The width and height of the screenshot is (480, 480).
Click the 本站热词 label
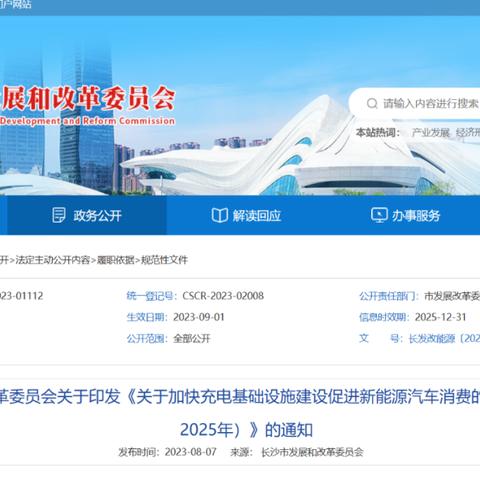click(378, 133)
